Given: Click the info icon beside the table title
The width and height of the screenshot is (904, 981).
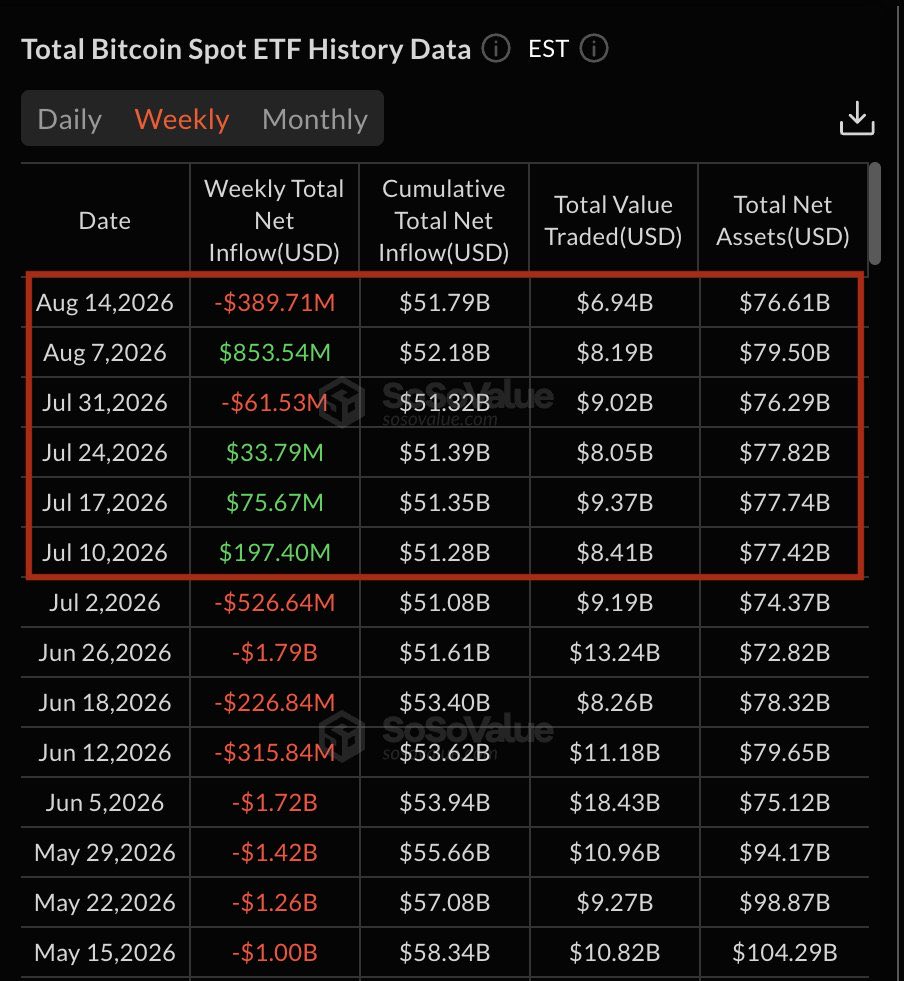Looking at the screenshot, I should 495,49.
